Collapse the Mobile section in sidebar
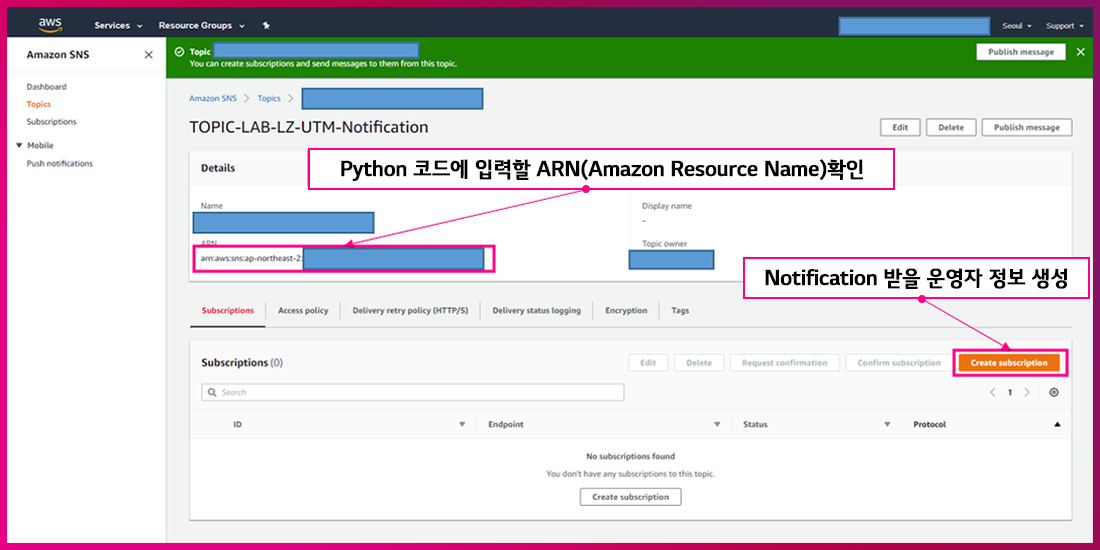 point(19,146)
